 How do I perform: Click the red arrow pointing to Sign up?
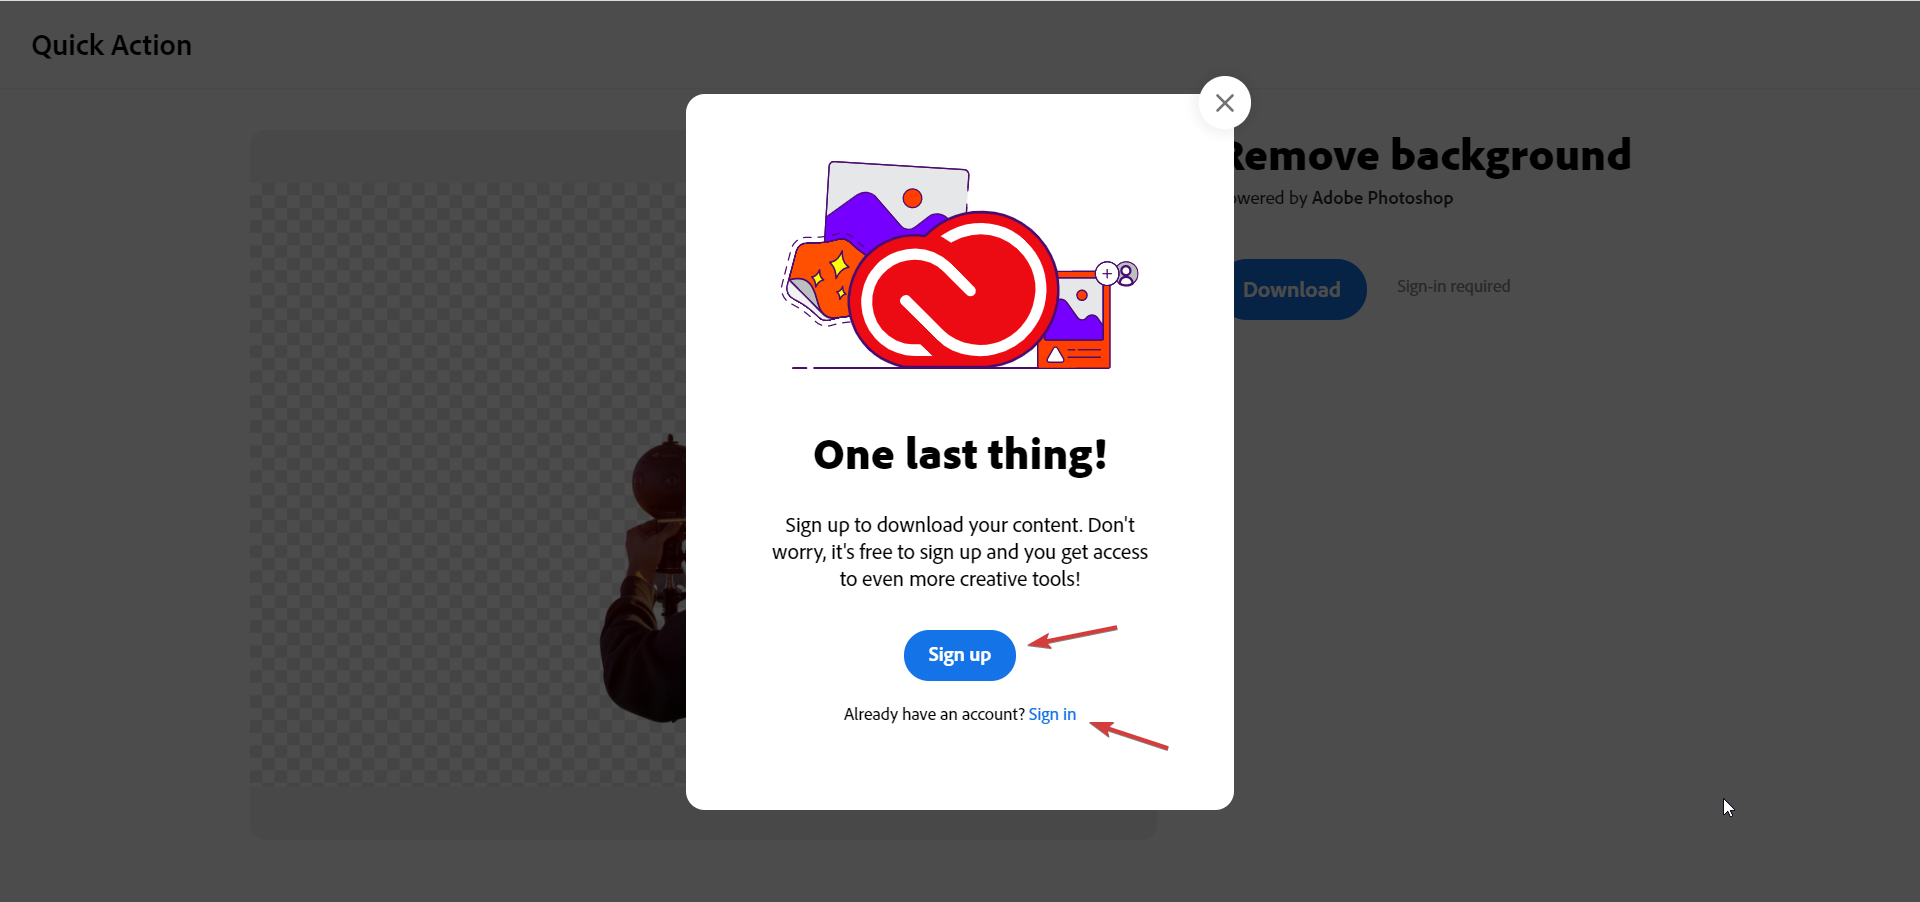(x=1072, y=636)
